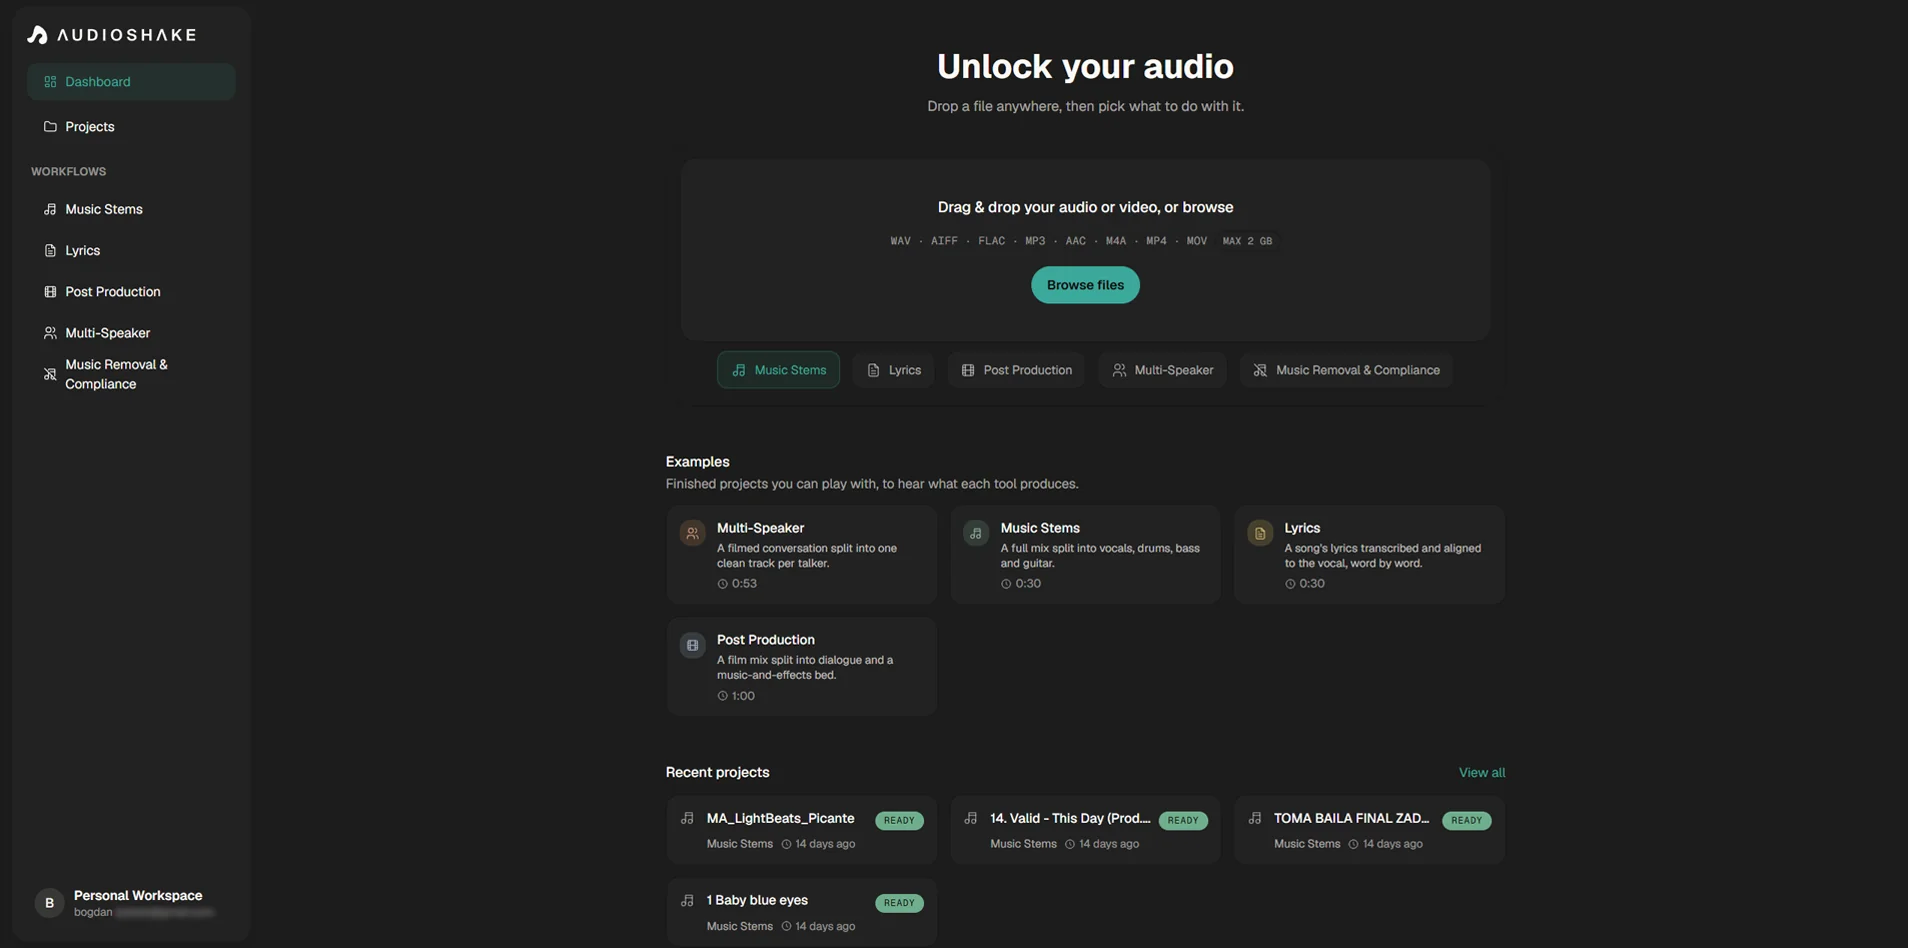Click the Dashboard grid icon in sidebar
This screenshot has width=1908, height=948.
click(x=50, y=82)
